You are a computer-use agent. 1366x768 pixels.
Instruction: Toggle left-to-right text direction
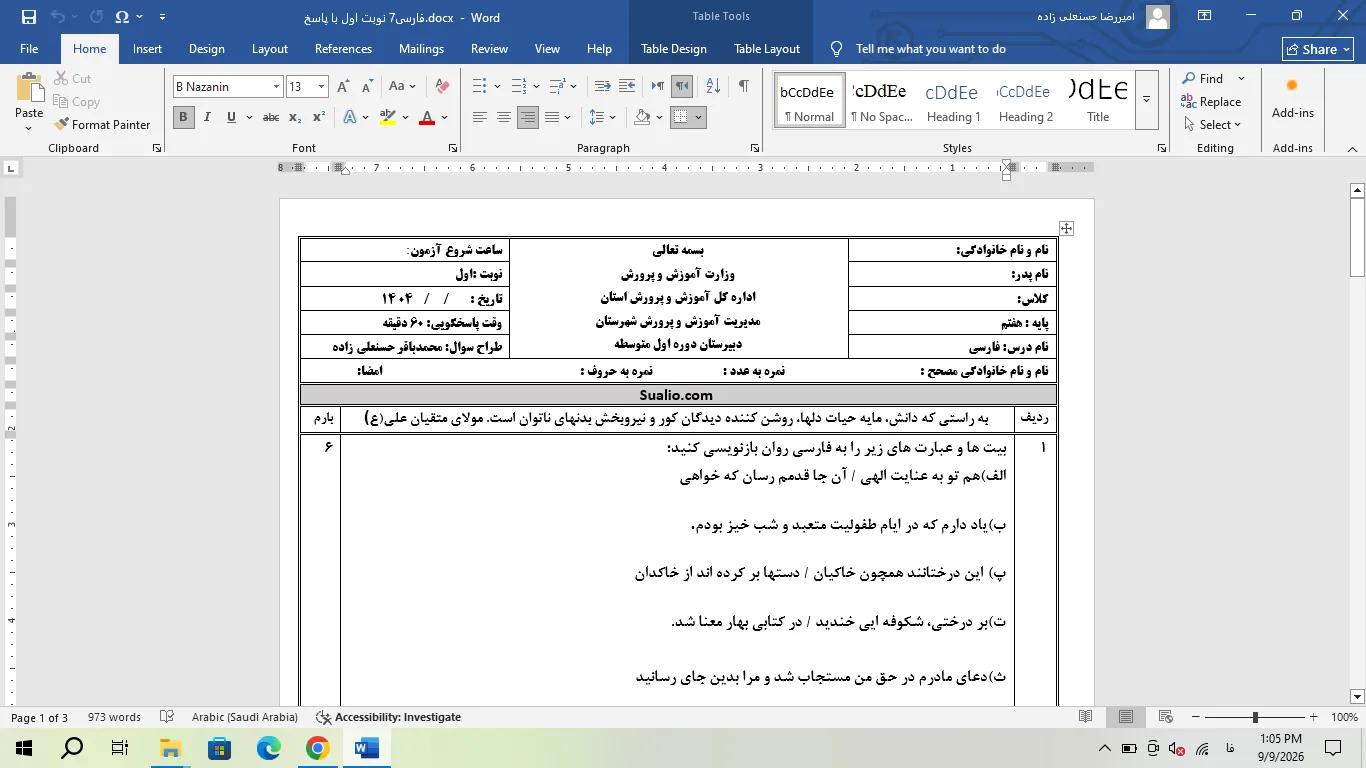tap(657, 87)
